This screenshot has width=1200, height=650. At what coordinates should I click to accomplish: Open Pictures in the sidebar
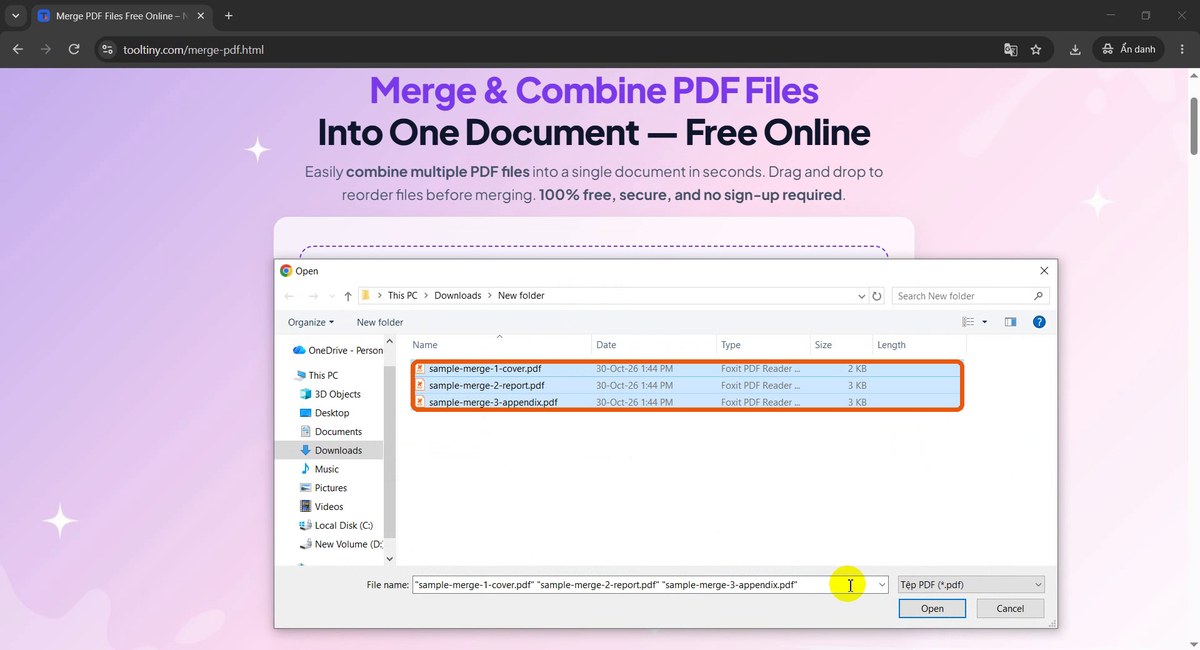pyautogui.click(x=323, y=488)
